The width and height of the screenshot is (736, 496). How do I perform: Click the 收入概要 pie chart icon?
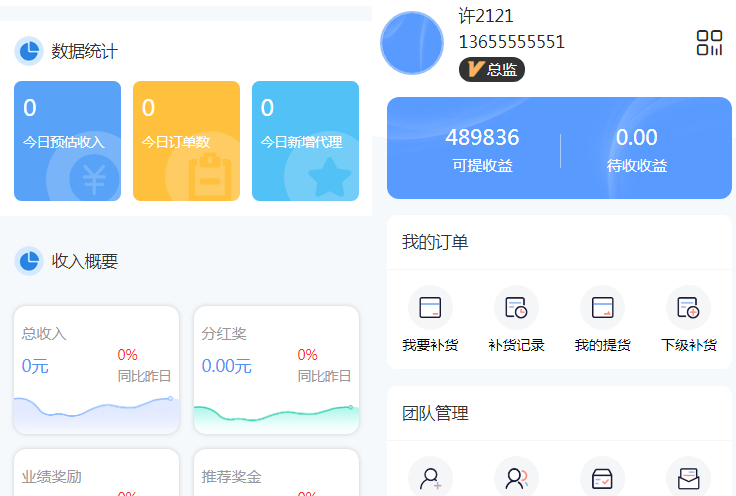coord(29,261)
